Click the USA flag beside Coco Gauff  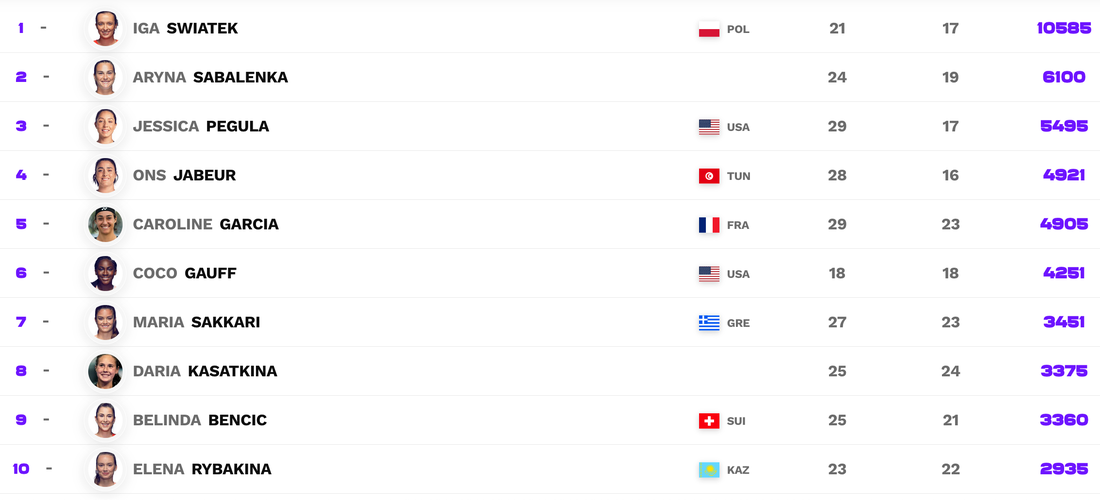(x=709, y=274)
